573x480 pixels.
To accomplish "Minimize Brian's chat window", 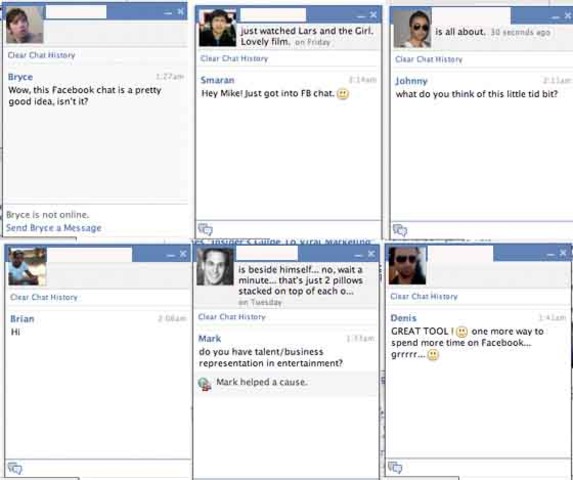I will coord(170,254).
